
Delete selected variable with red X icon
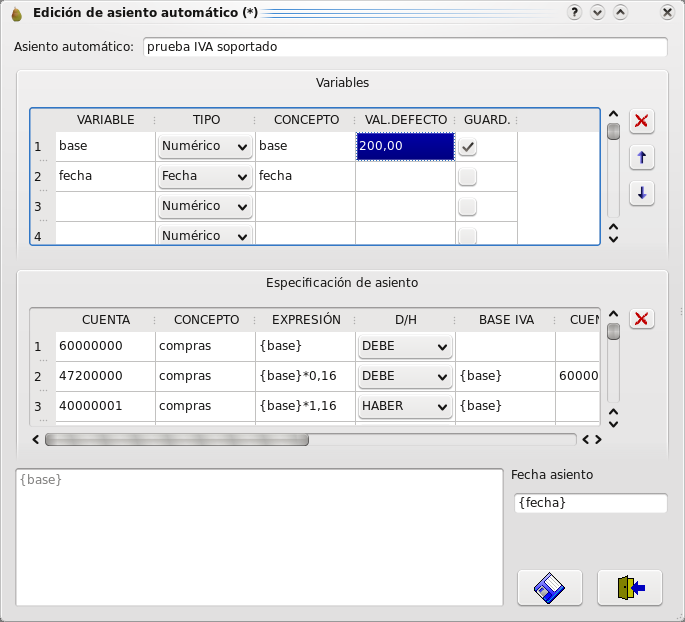[641, 121]
